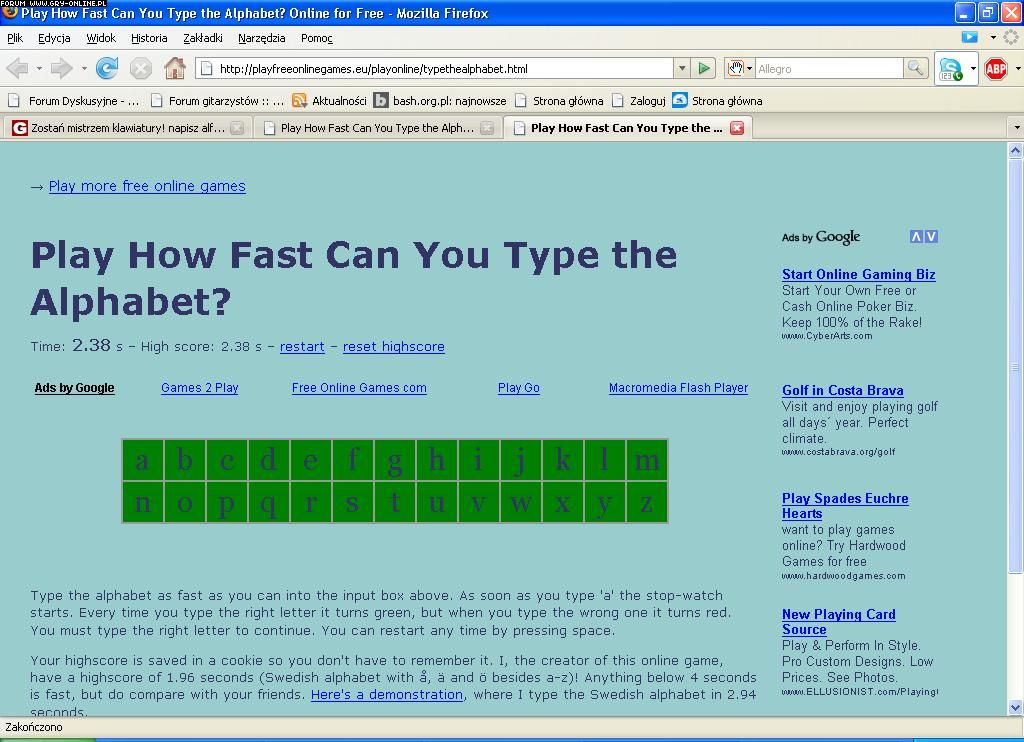Open the list all tabs dropdown
Image resolution: width=1024 pixels, height=742 pixels.
tap(1017, 128)
